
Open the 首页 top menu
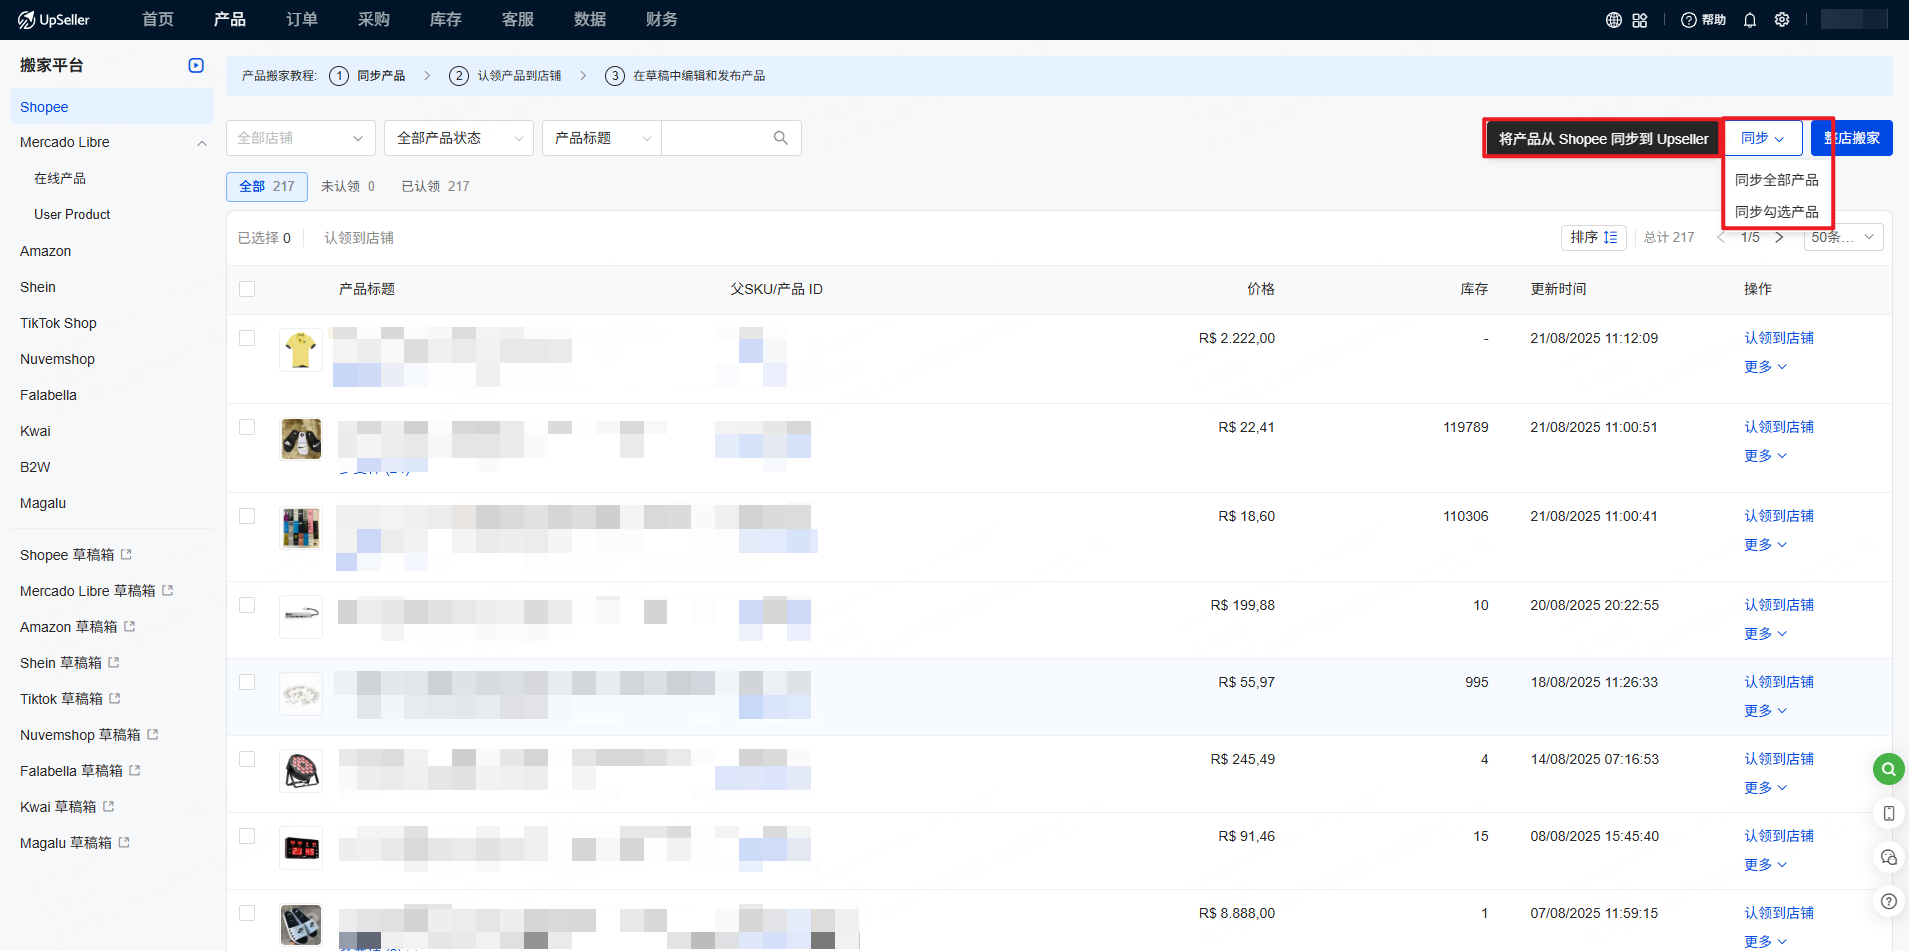coord(158,20)
